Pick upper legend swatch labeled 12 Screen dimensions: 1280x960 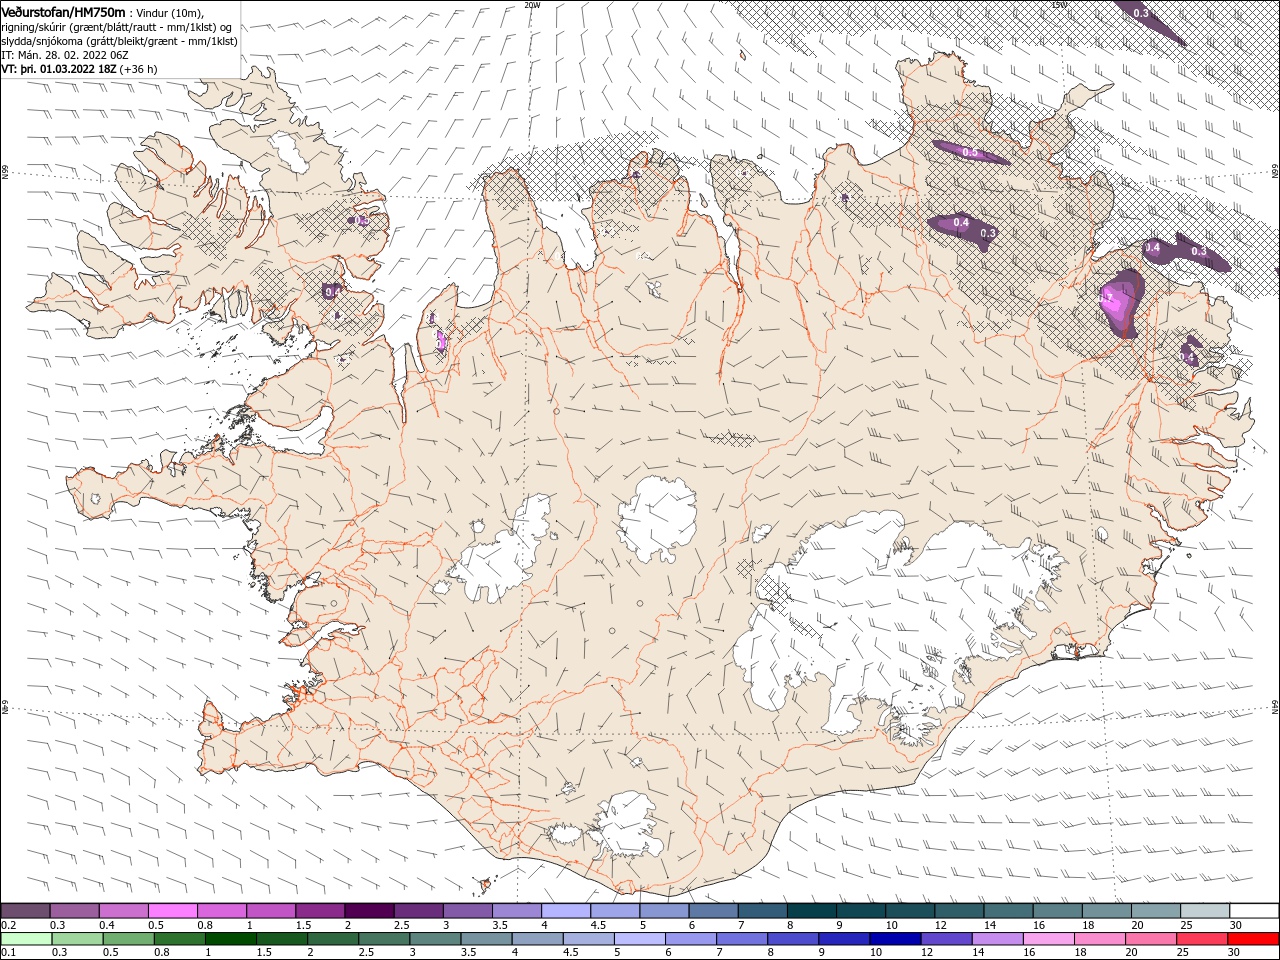[958, 911]
